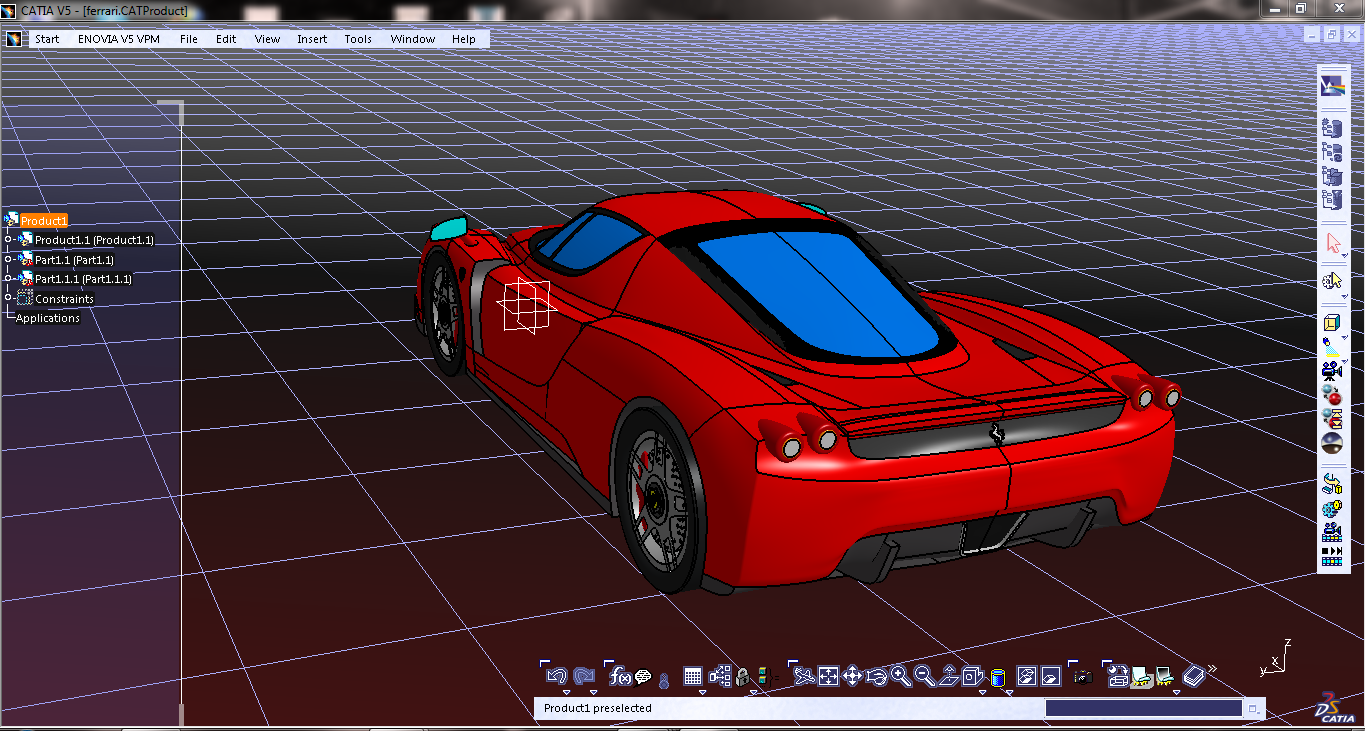Click the Fit All In icon
The image size is (1365, 731).
pyautogui.click(x=828, y=677)
